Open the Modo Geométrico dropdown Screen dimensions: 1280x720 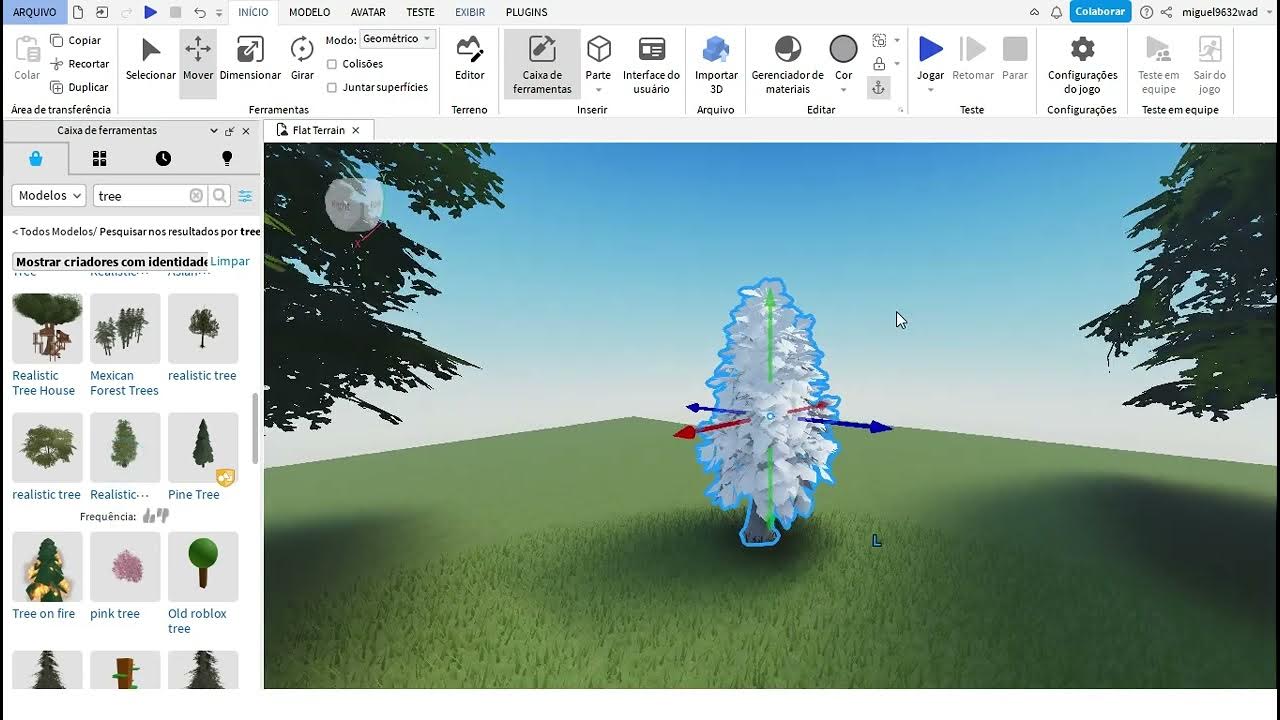397,39
